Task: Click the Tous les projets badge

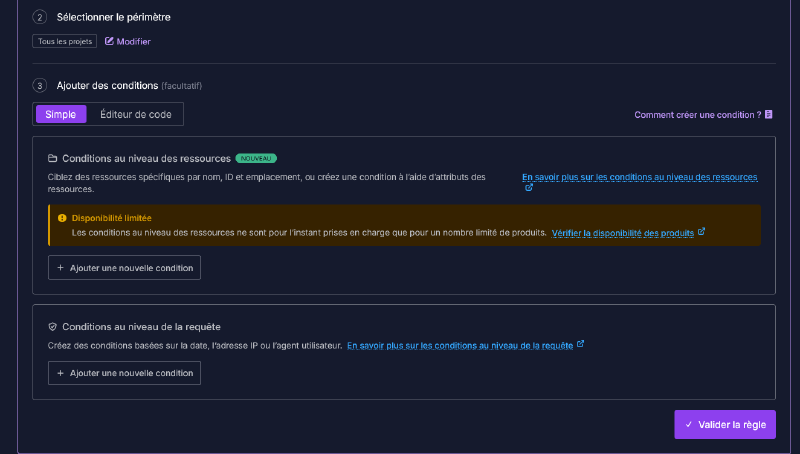Action: click(65, 41)
